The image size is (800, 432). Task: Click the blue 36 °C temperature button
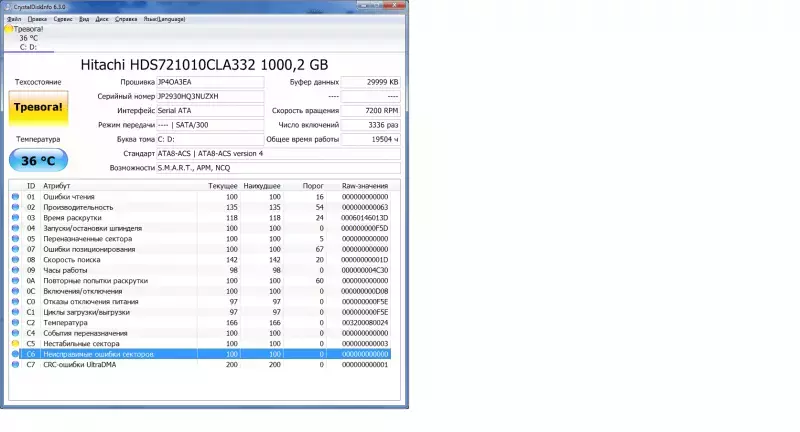click(38, 161)
